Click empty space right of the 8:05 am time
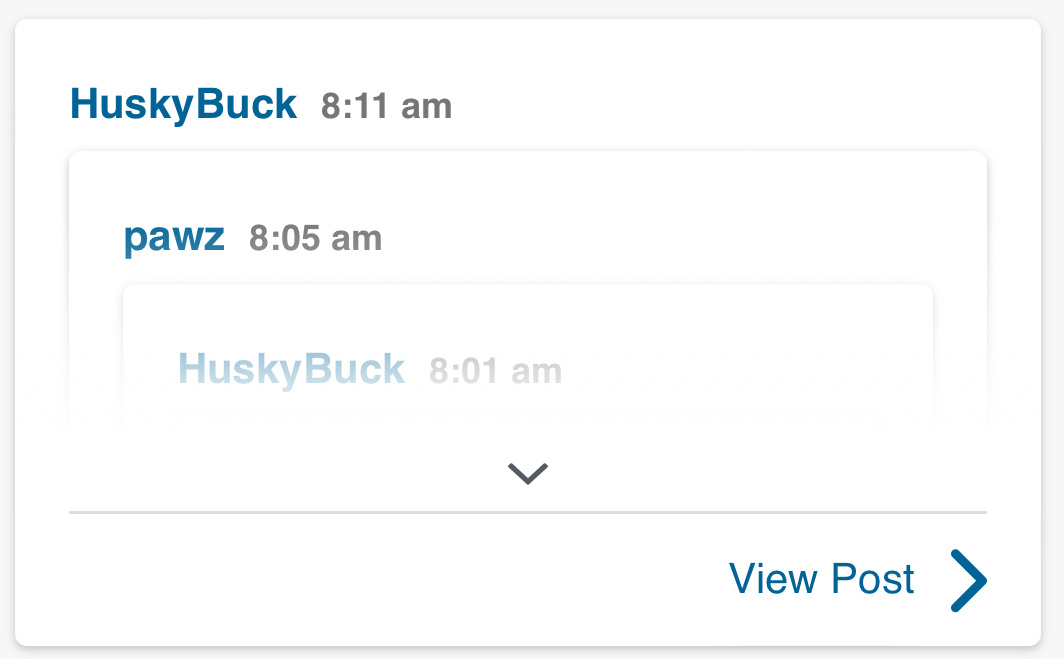 coord(650,239)
